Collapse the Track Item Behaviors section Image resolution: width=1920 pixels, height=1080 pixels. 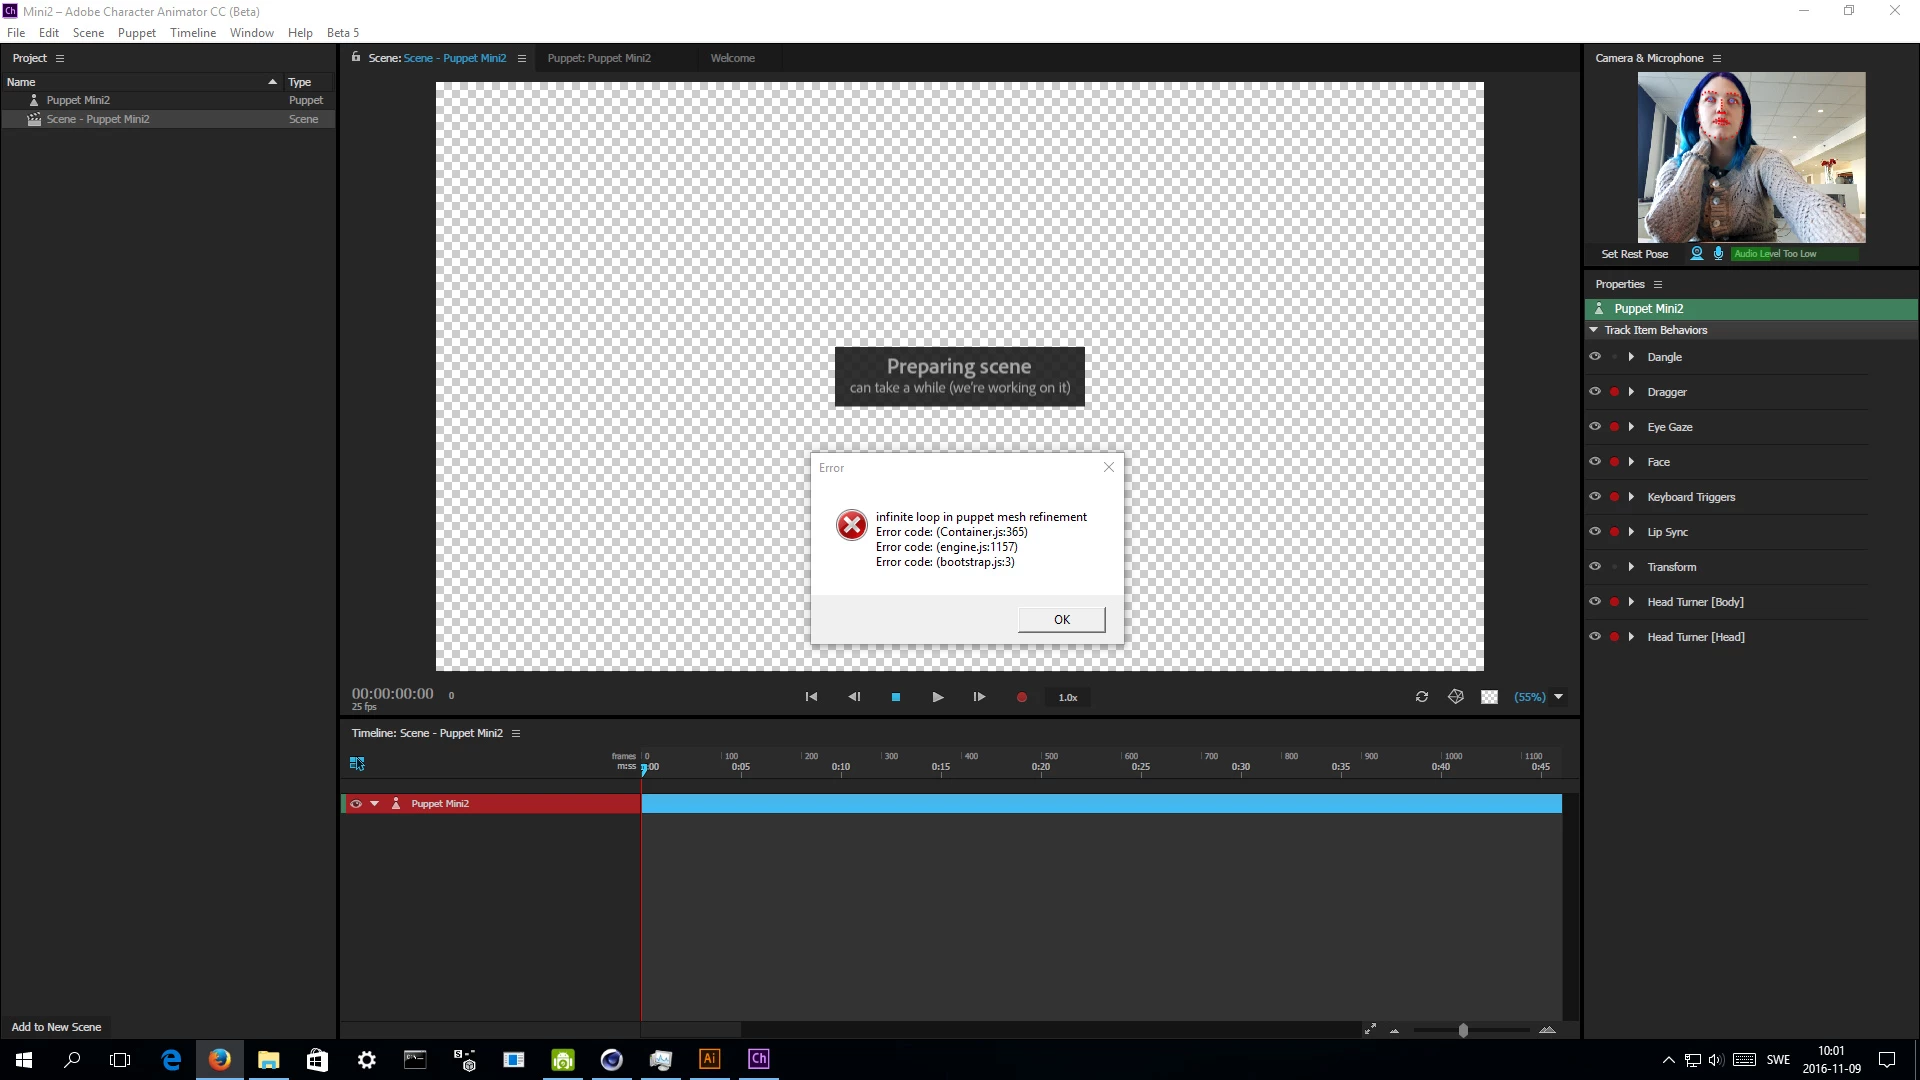click(1594, 330)
